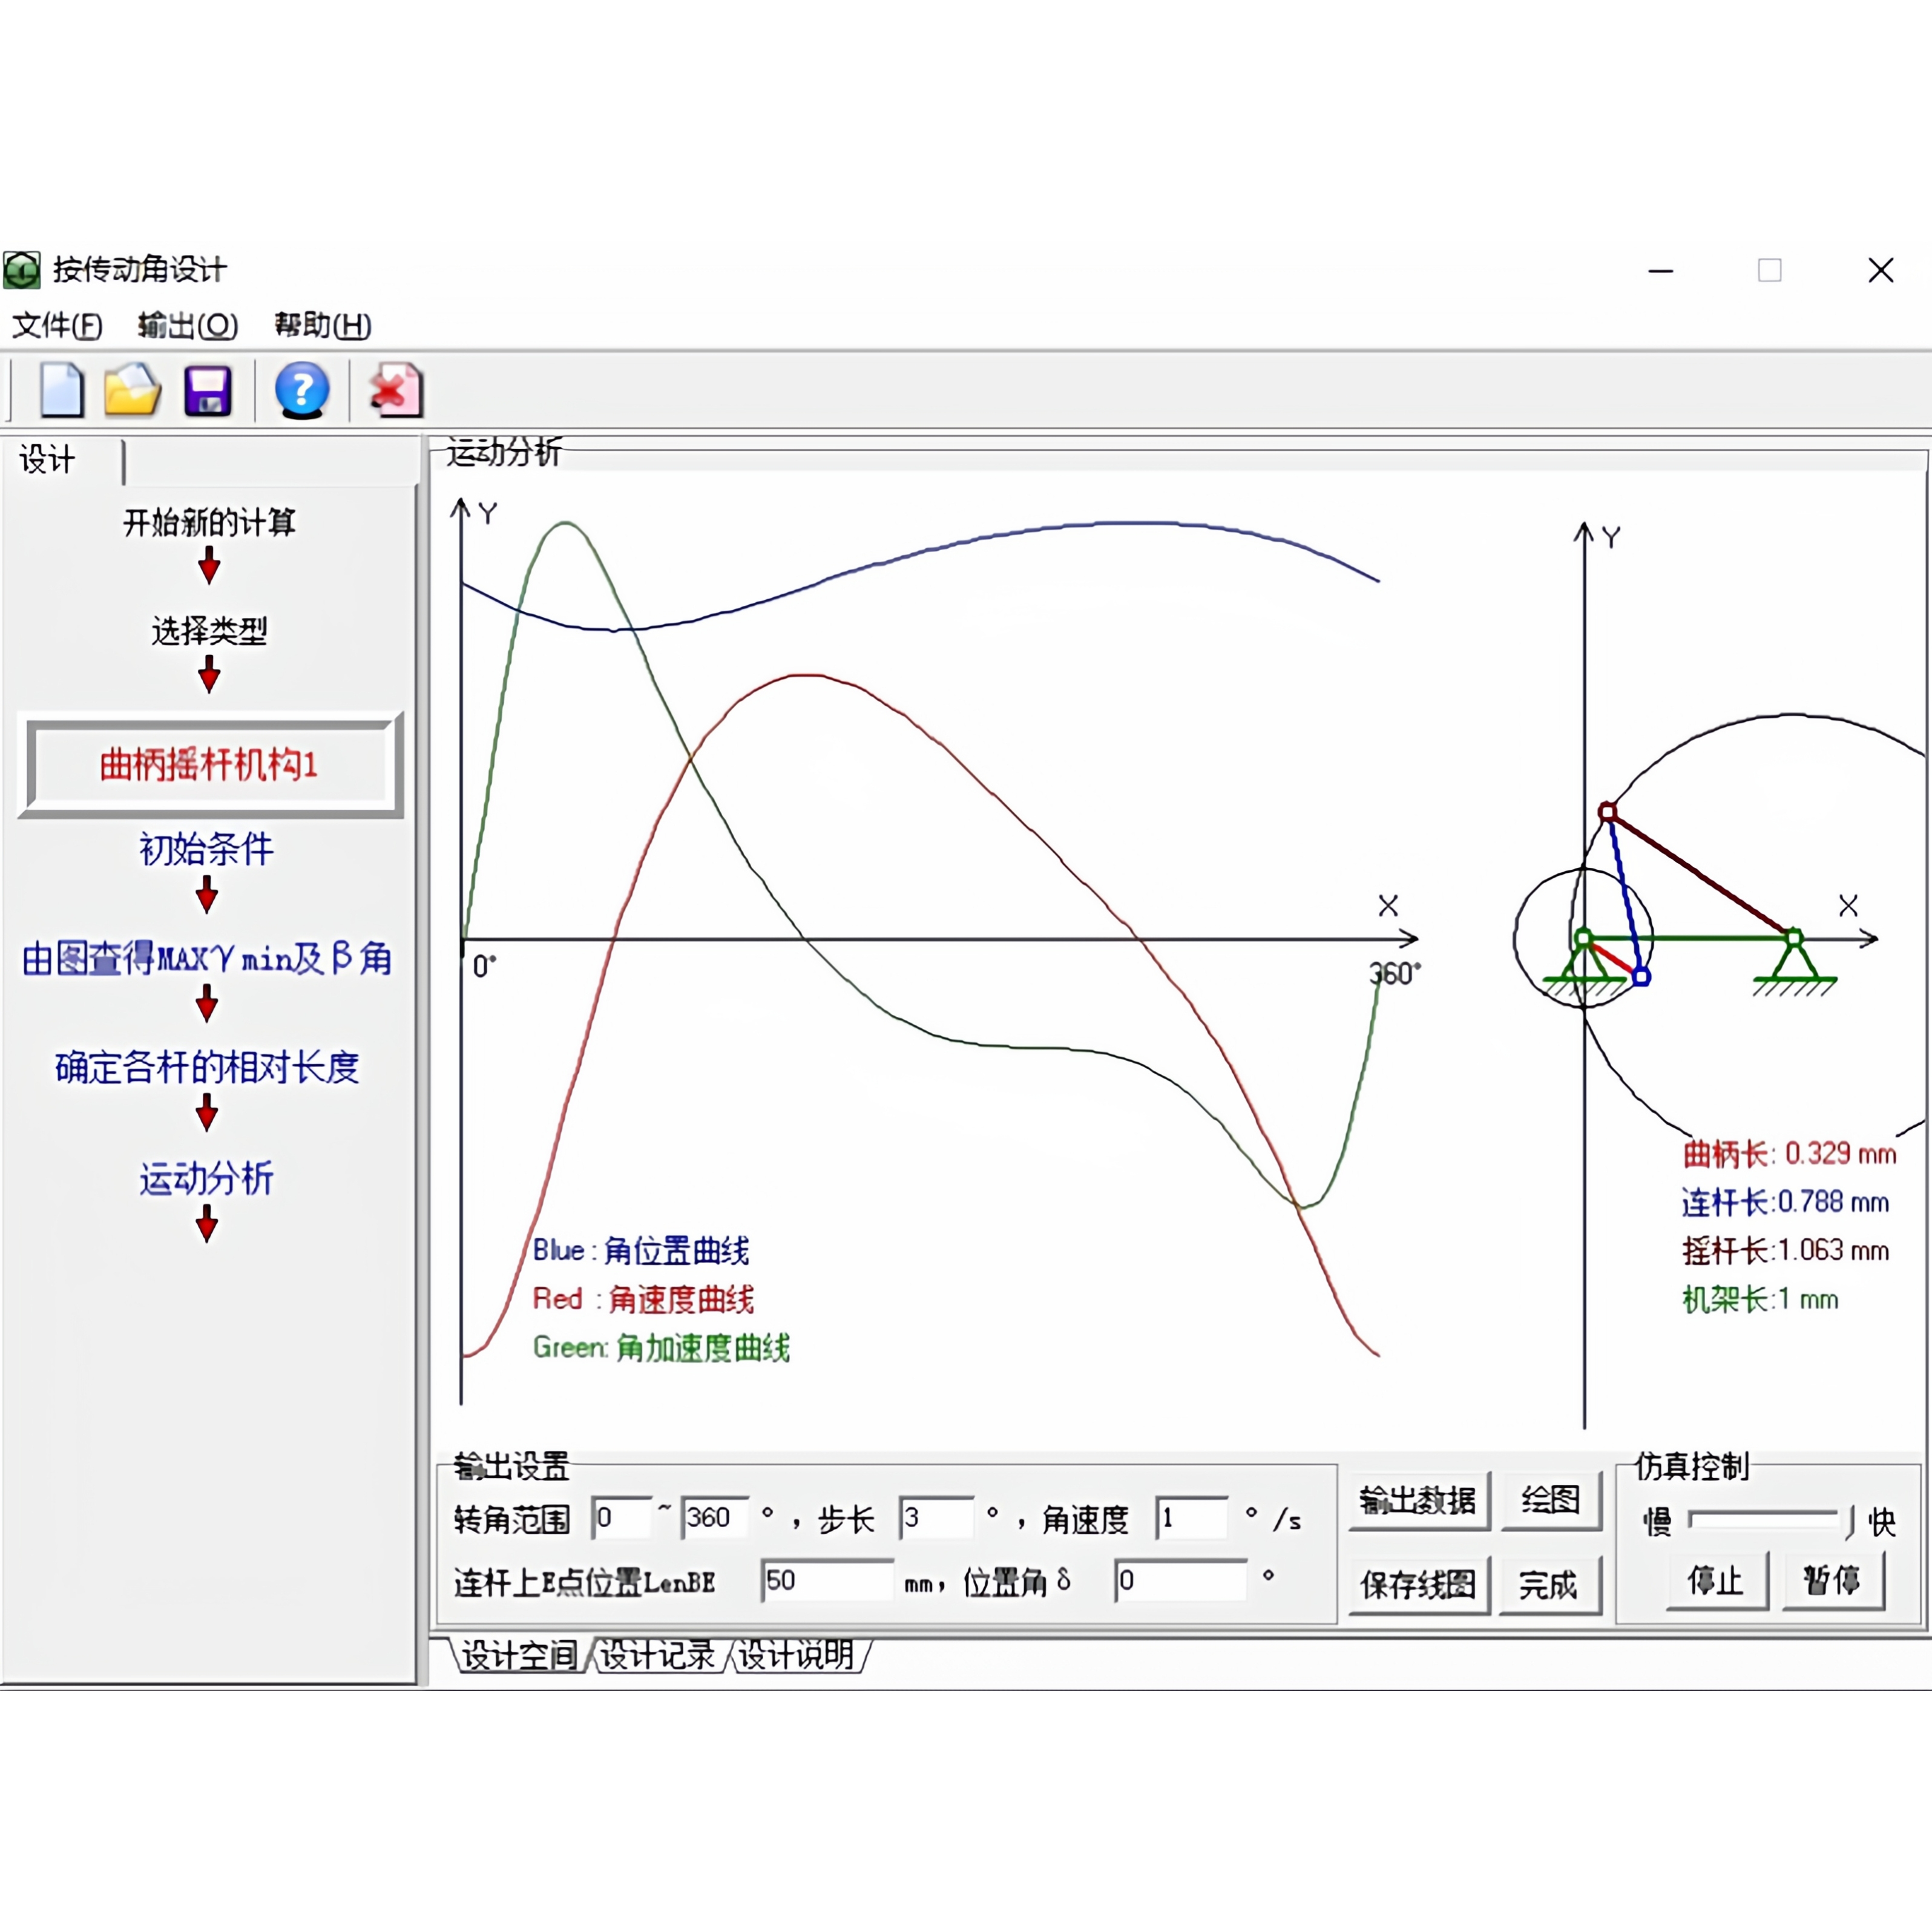Switch to the 设计记录 tab
Image resolution: width=1932 pixels, height=1932 pixels.
(x=657, y=1655)
